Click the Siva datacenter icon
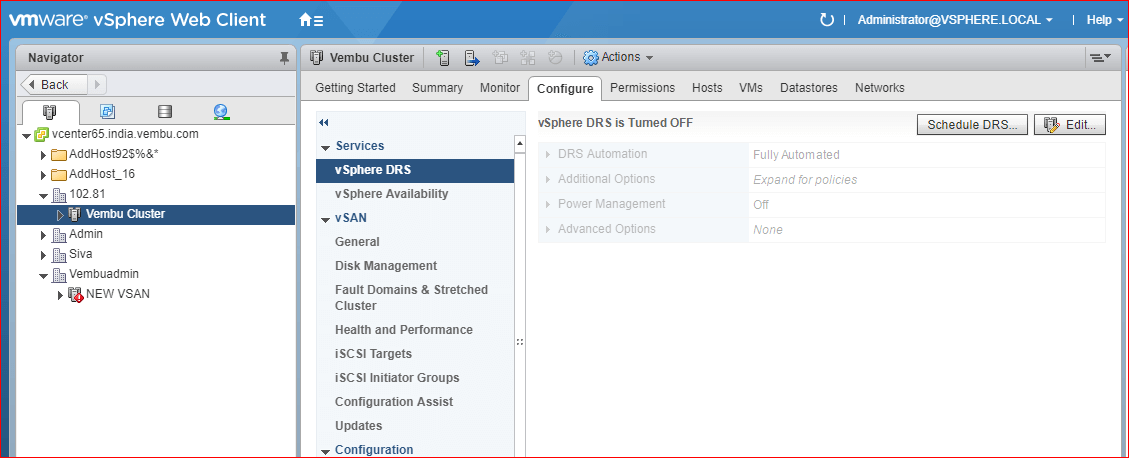The image size is (1129, 458). pyautogui.click(x=60, y=254)
